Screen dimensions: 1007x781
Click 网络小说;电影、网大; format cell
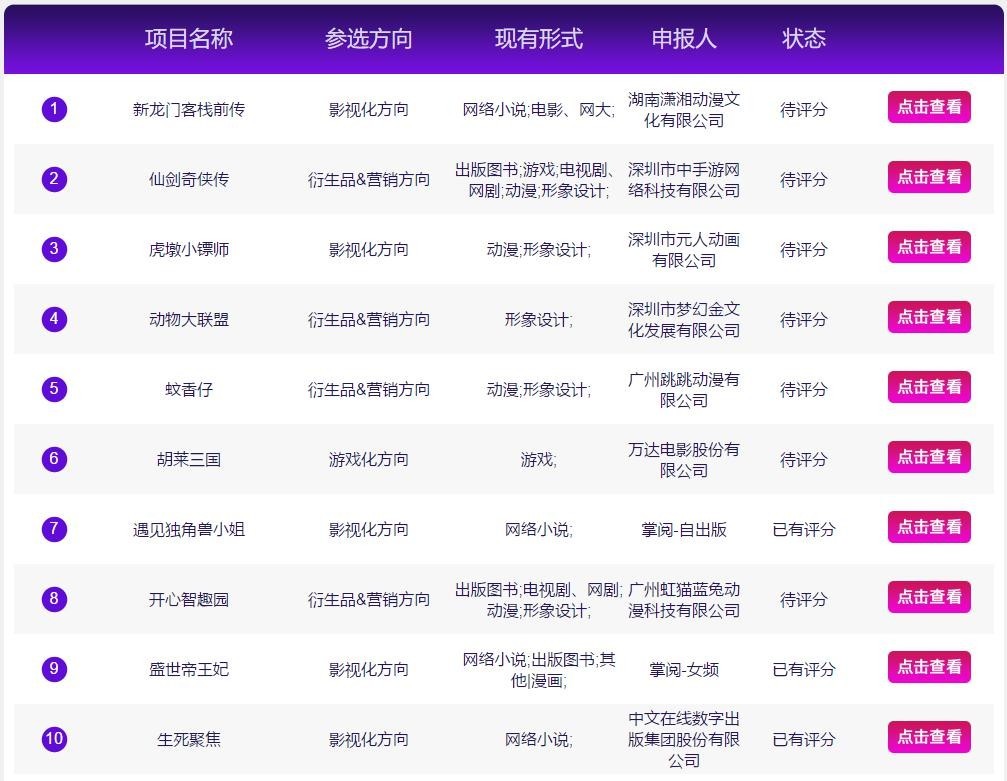539,110
